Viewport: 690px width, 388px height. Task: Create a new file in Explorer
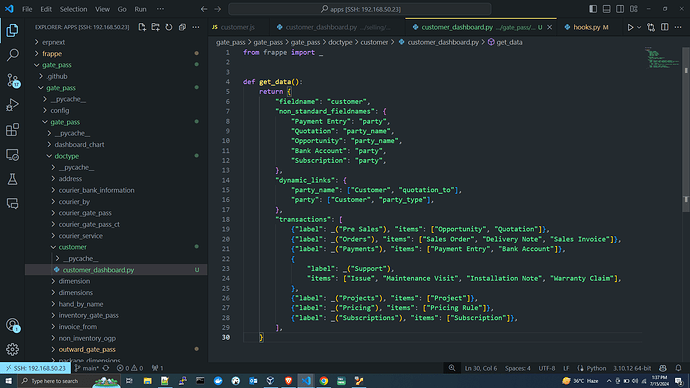(142, 27)
